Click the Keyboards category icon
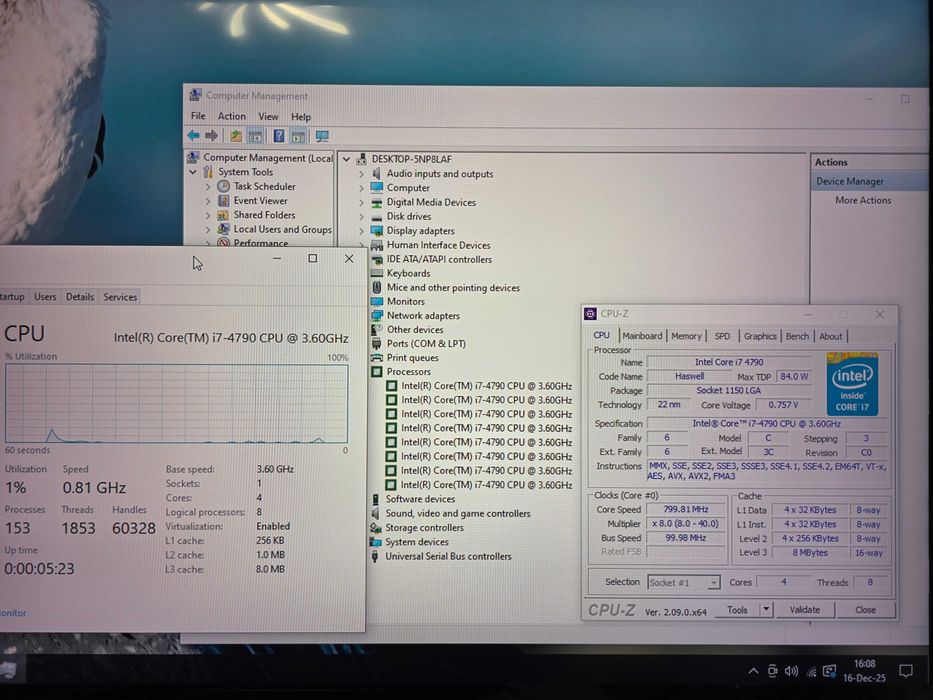The image size is (933, 700). click(377, 273)
